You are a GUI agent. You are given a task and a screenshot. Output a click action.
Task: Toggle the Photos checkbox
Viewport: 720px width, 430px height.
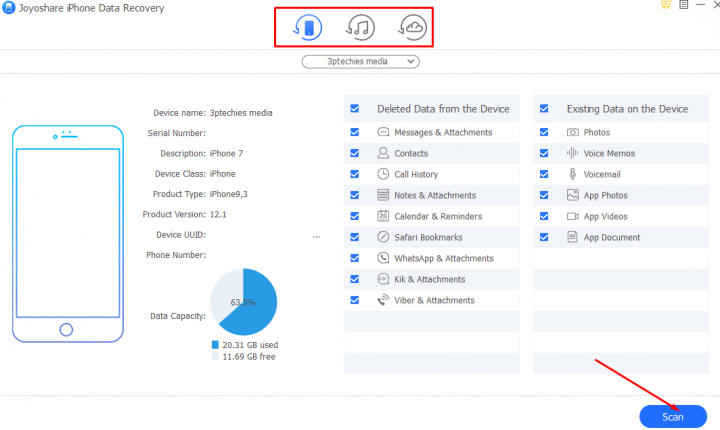click(544, 132)
